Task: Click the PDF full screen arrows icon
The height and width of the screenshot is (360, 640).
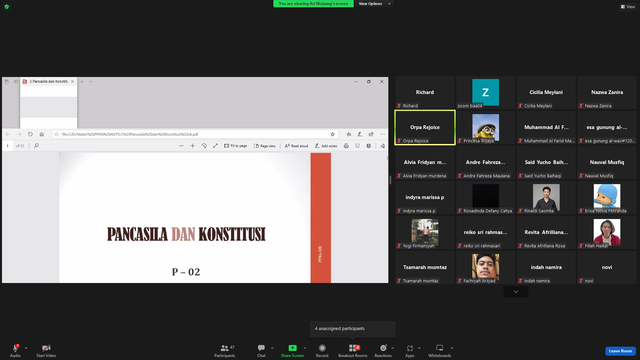Action: click(x=215, y=146)
